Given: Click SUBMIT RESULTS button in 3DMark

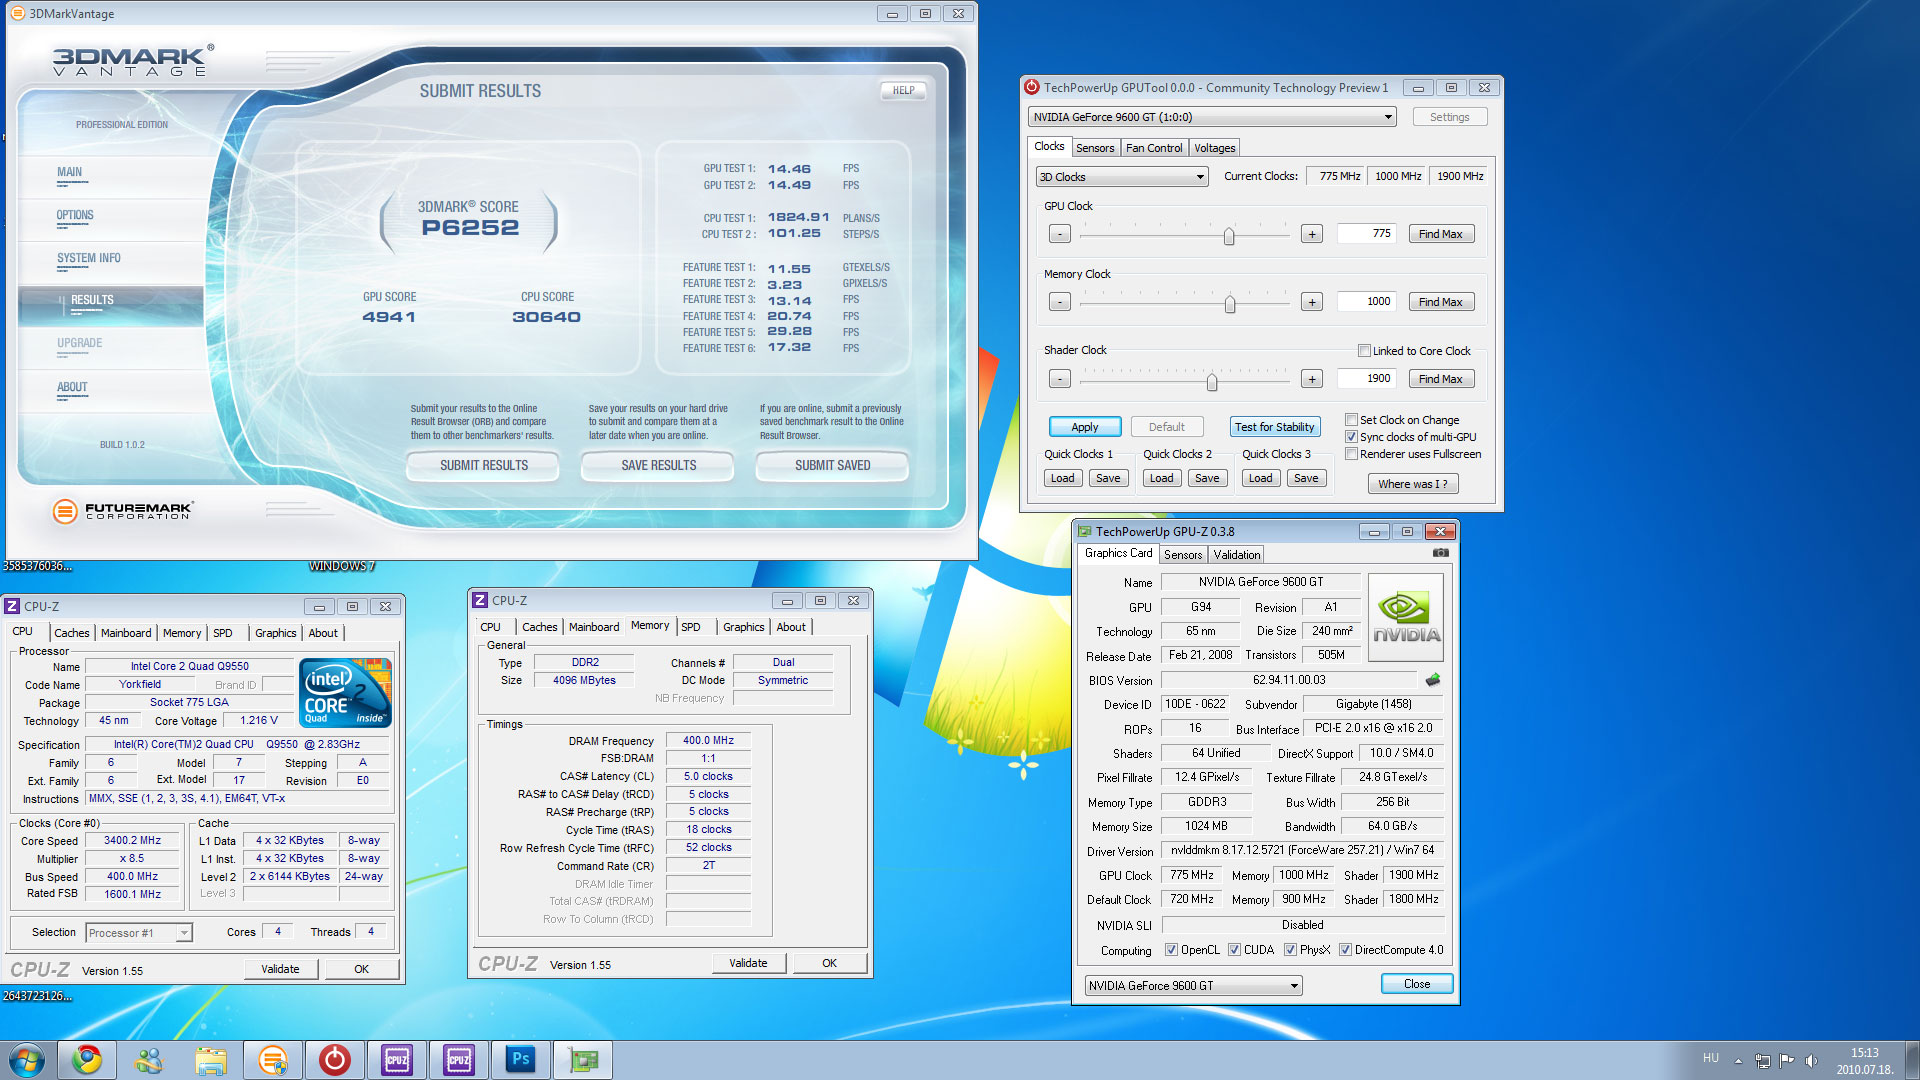Looking at the screenshot, I should click(x=484, y=465).
